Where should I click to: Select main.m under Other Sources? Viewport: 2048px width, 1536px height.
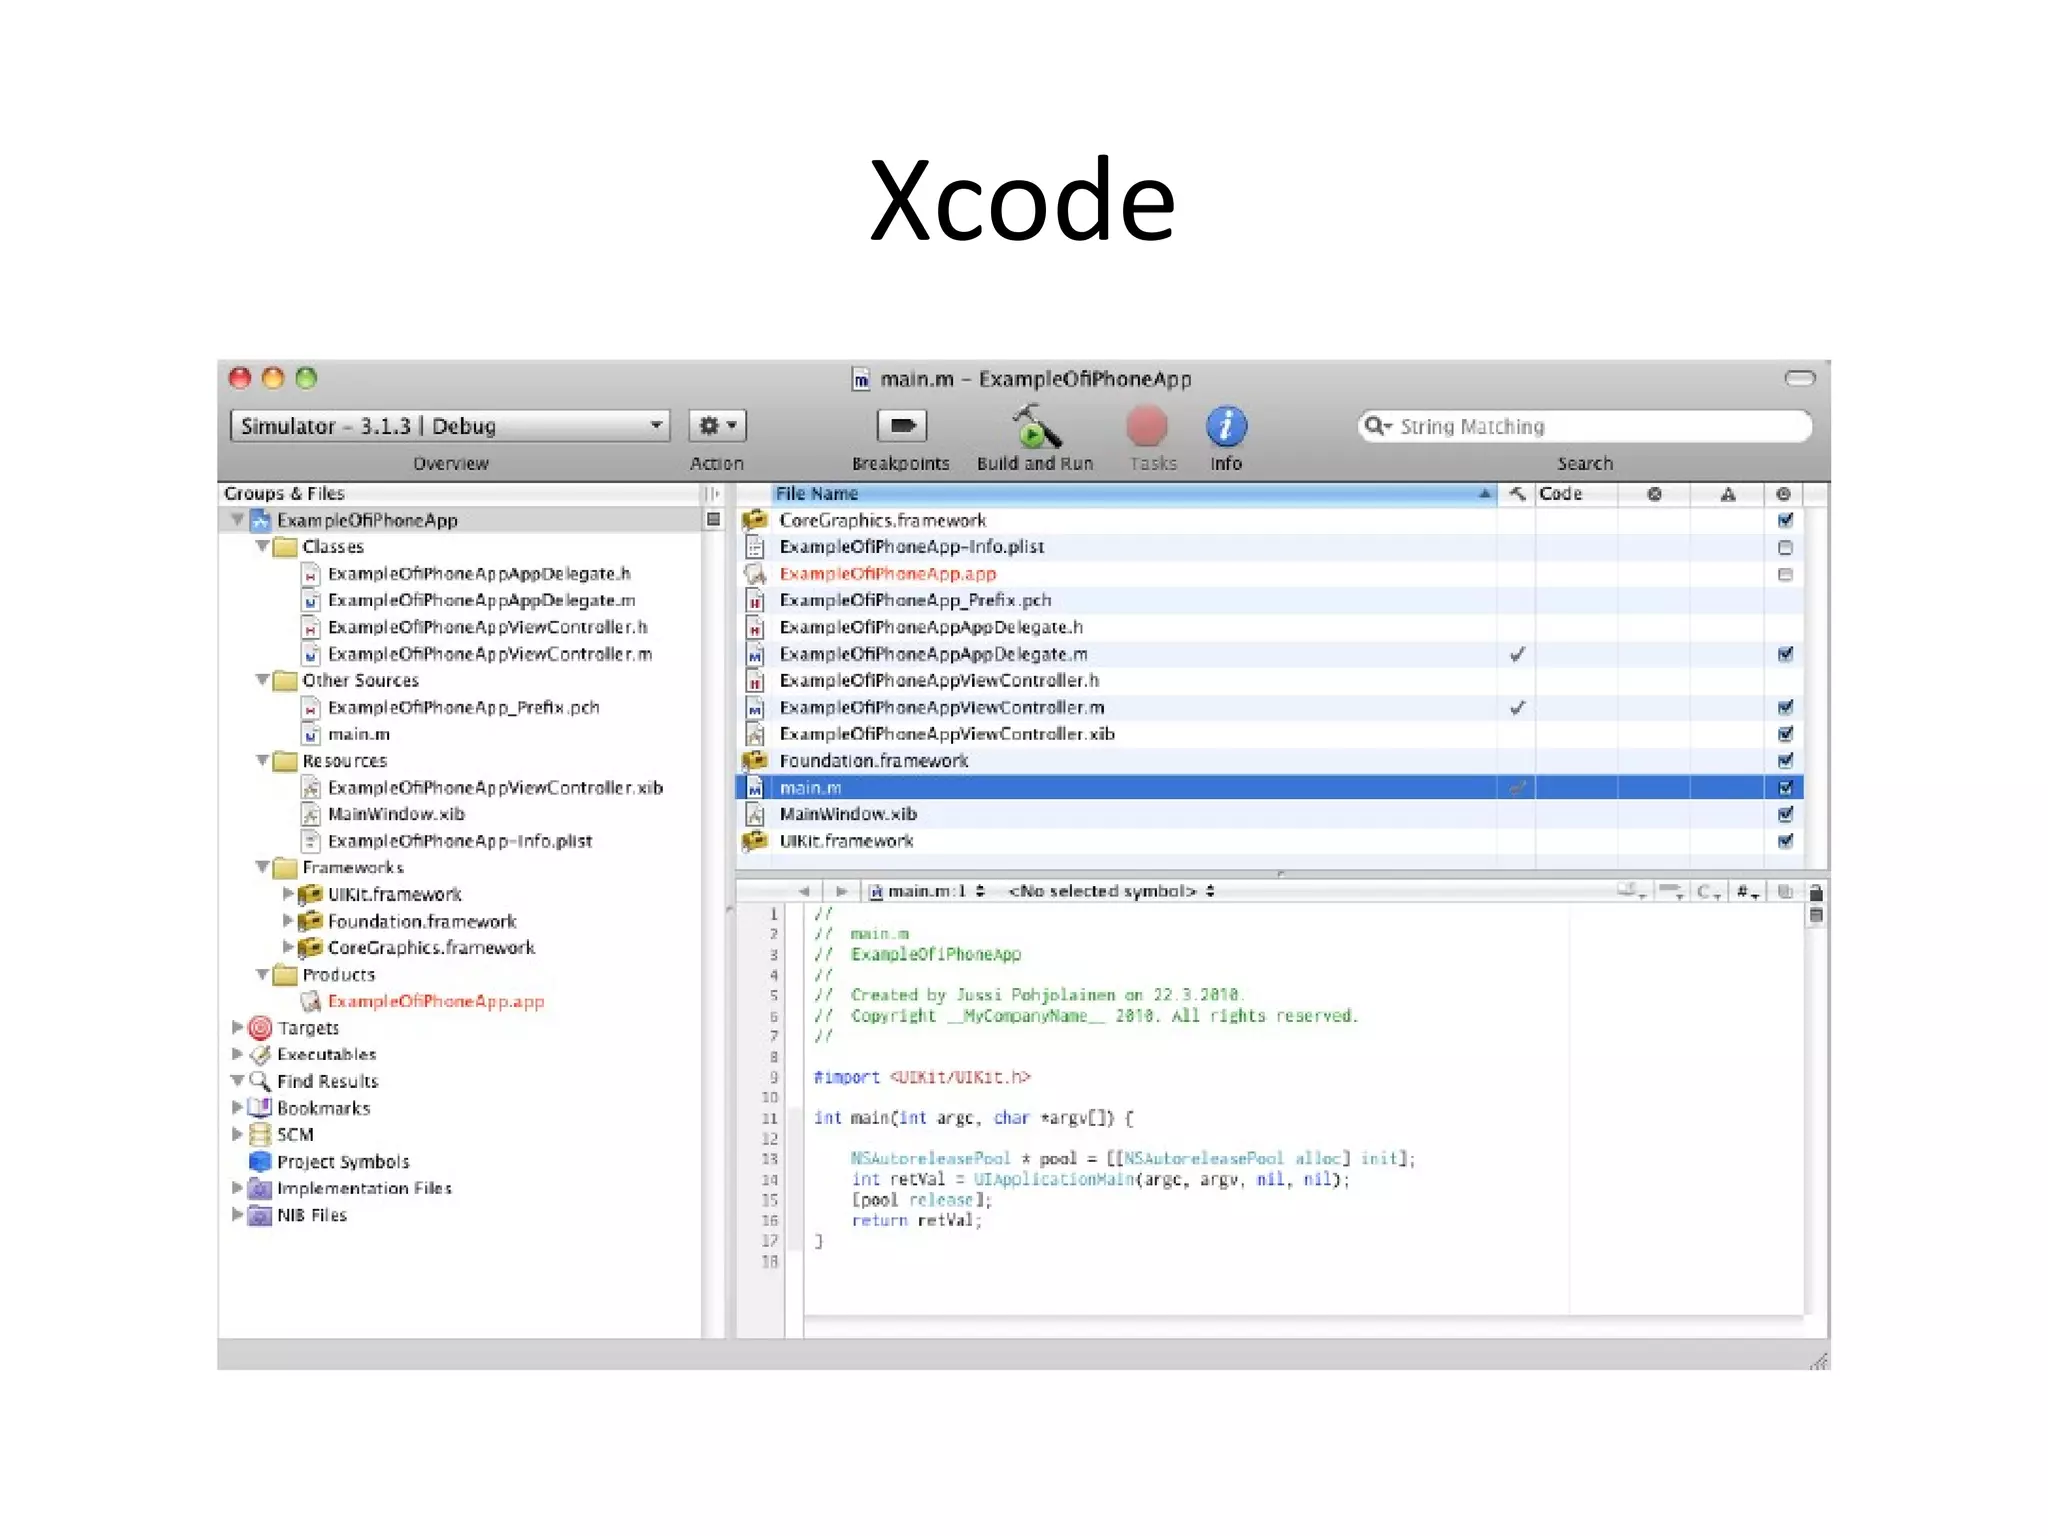tap(359, 734)
